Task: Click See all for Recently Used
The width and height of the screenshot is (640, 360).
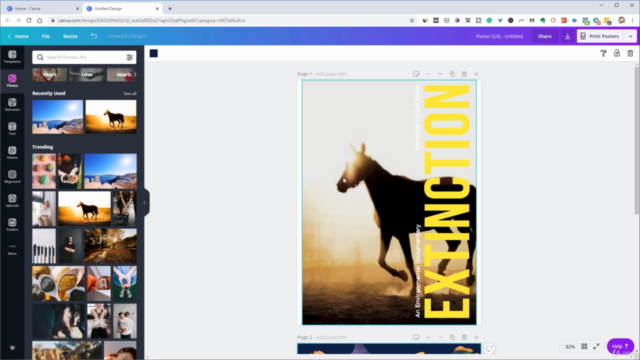Action: click(130, 93)
